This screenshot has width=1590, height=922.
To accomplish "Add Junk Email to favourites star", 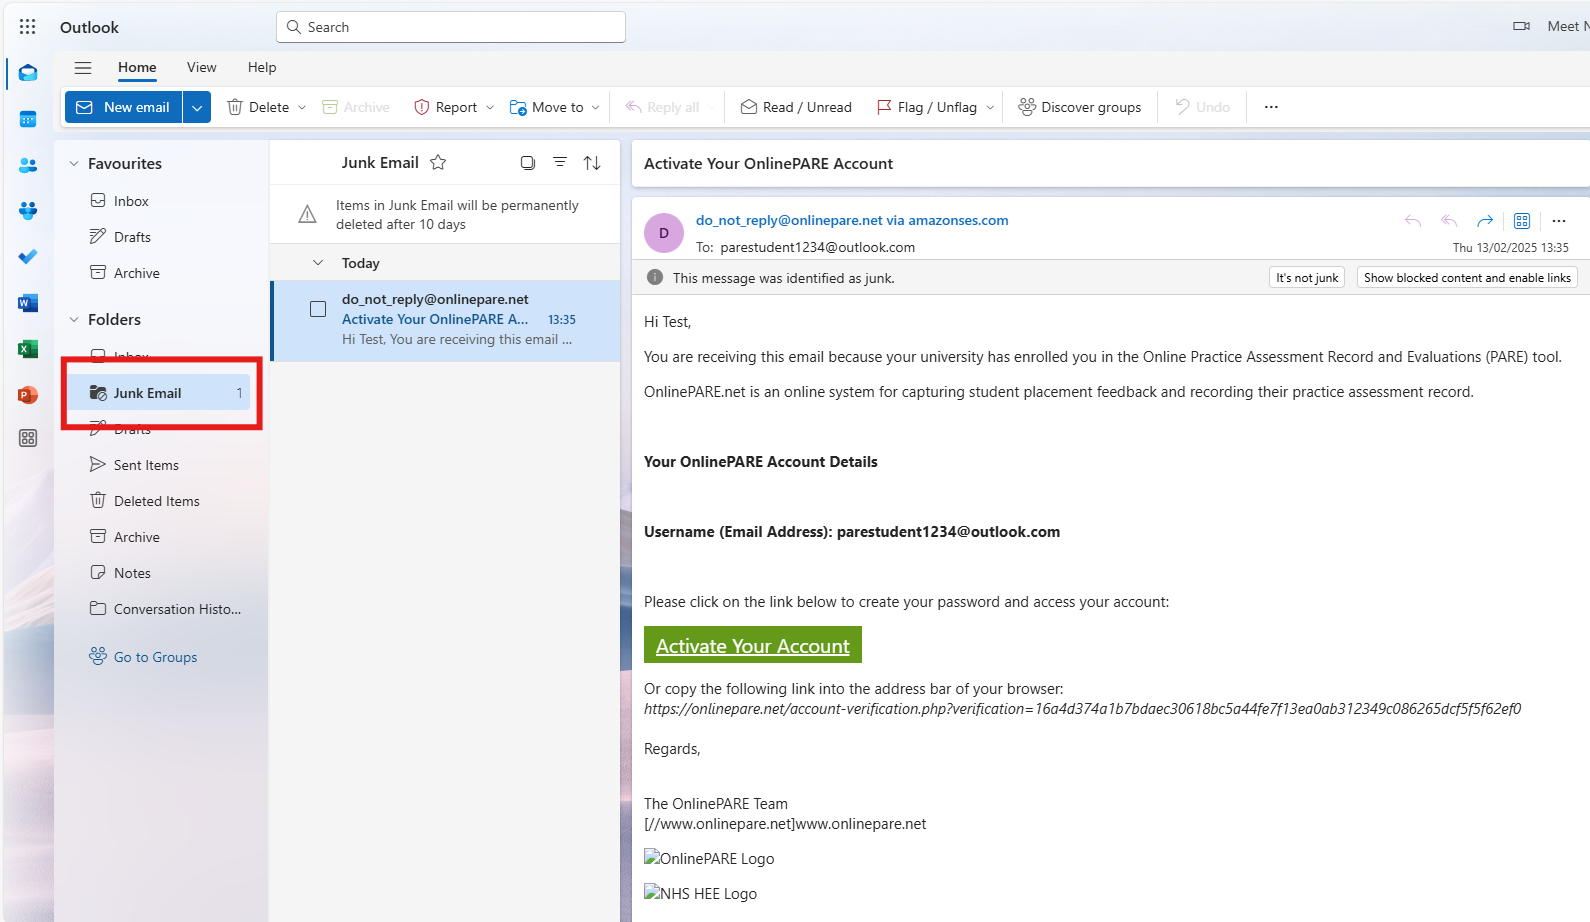I will pyautogui.click(x=438, y=162).
